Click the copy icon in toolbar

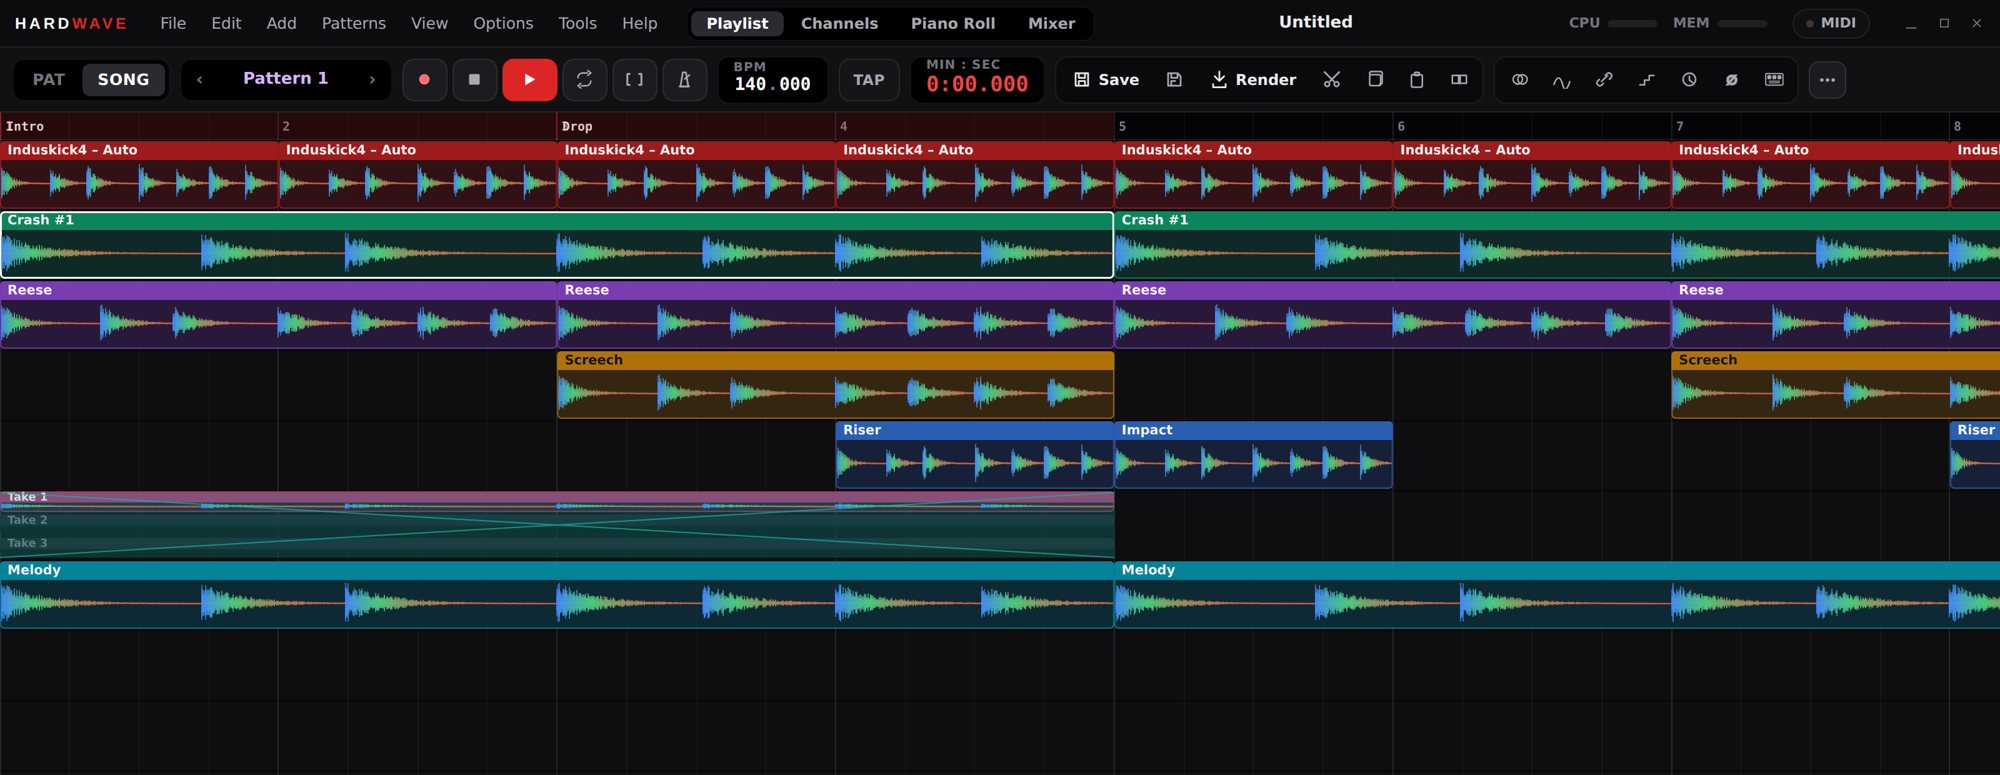[x=1375, y=80]
